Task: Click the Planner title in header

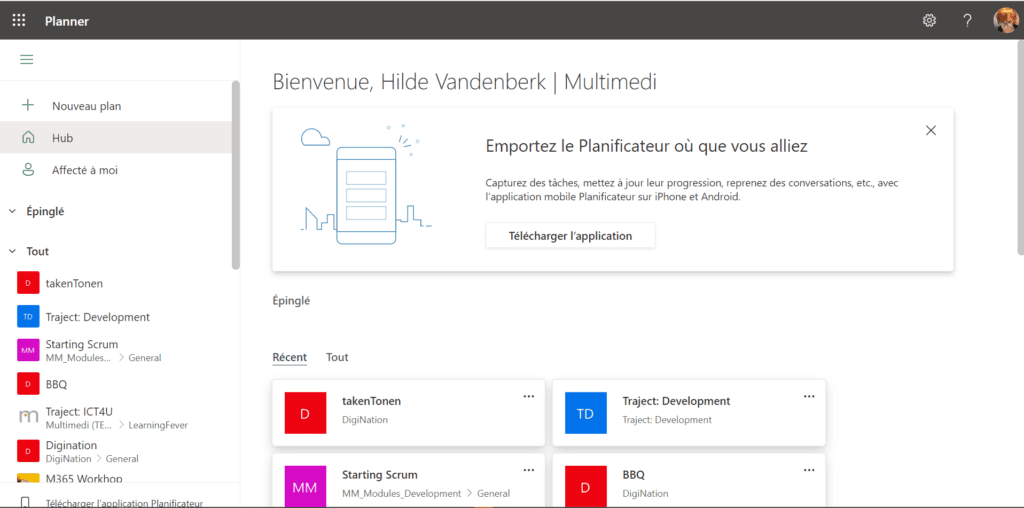Action: tap(67, 21)
